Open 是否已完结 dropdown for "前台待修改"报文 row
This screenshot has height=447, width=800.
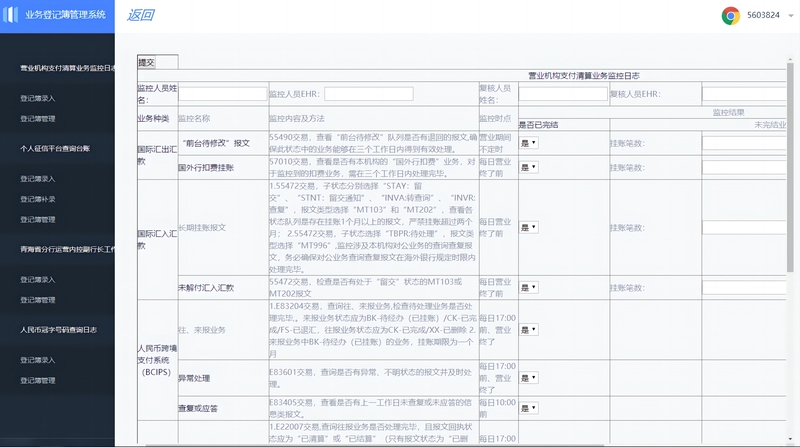point(529,143)
